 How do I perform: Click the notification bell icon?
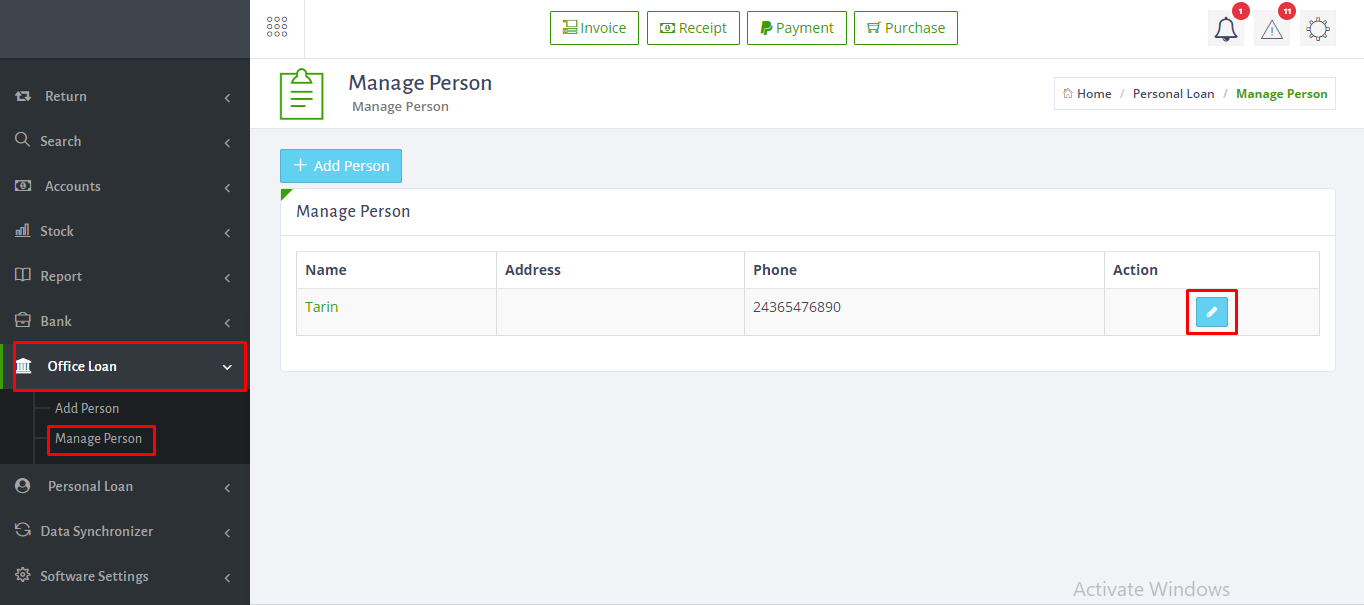point(1225,30)
